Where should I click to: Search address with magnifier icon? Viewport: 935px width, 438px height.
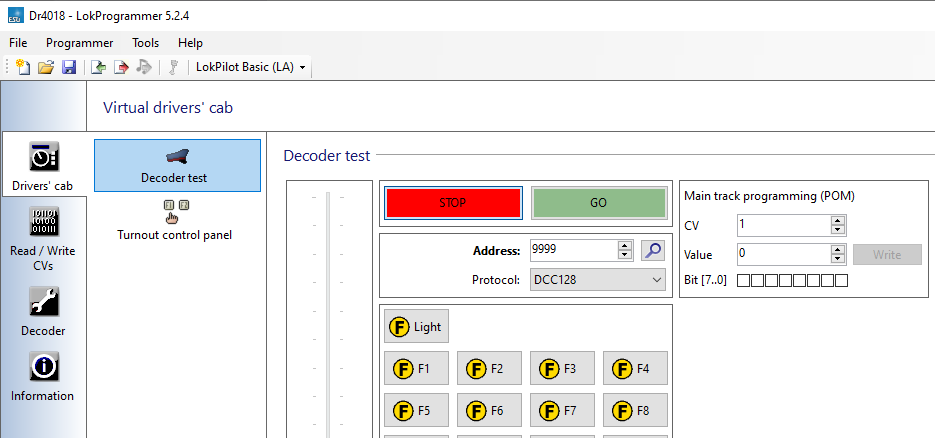(x=653, y=250)
